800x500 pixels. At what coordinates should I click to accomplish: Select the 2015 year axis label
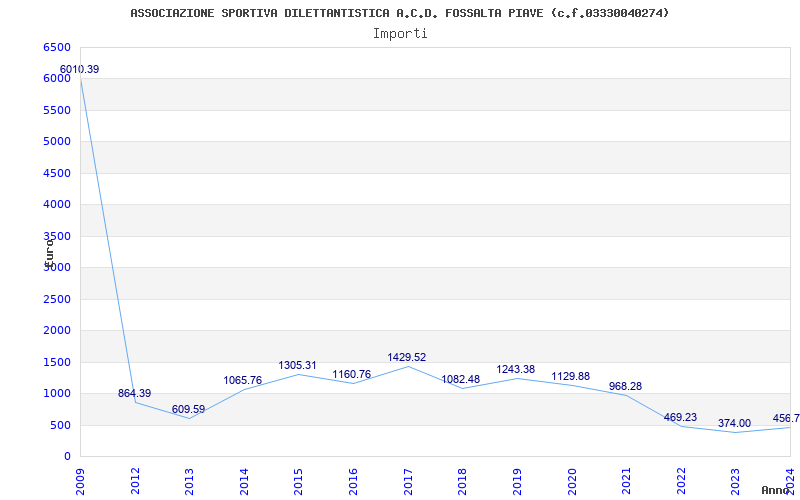[x=298, y=482]
